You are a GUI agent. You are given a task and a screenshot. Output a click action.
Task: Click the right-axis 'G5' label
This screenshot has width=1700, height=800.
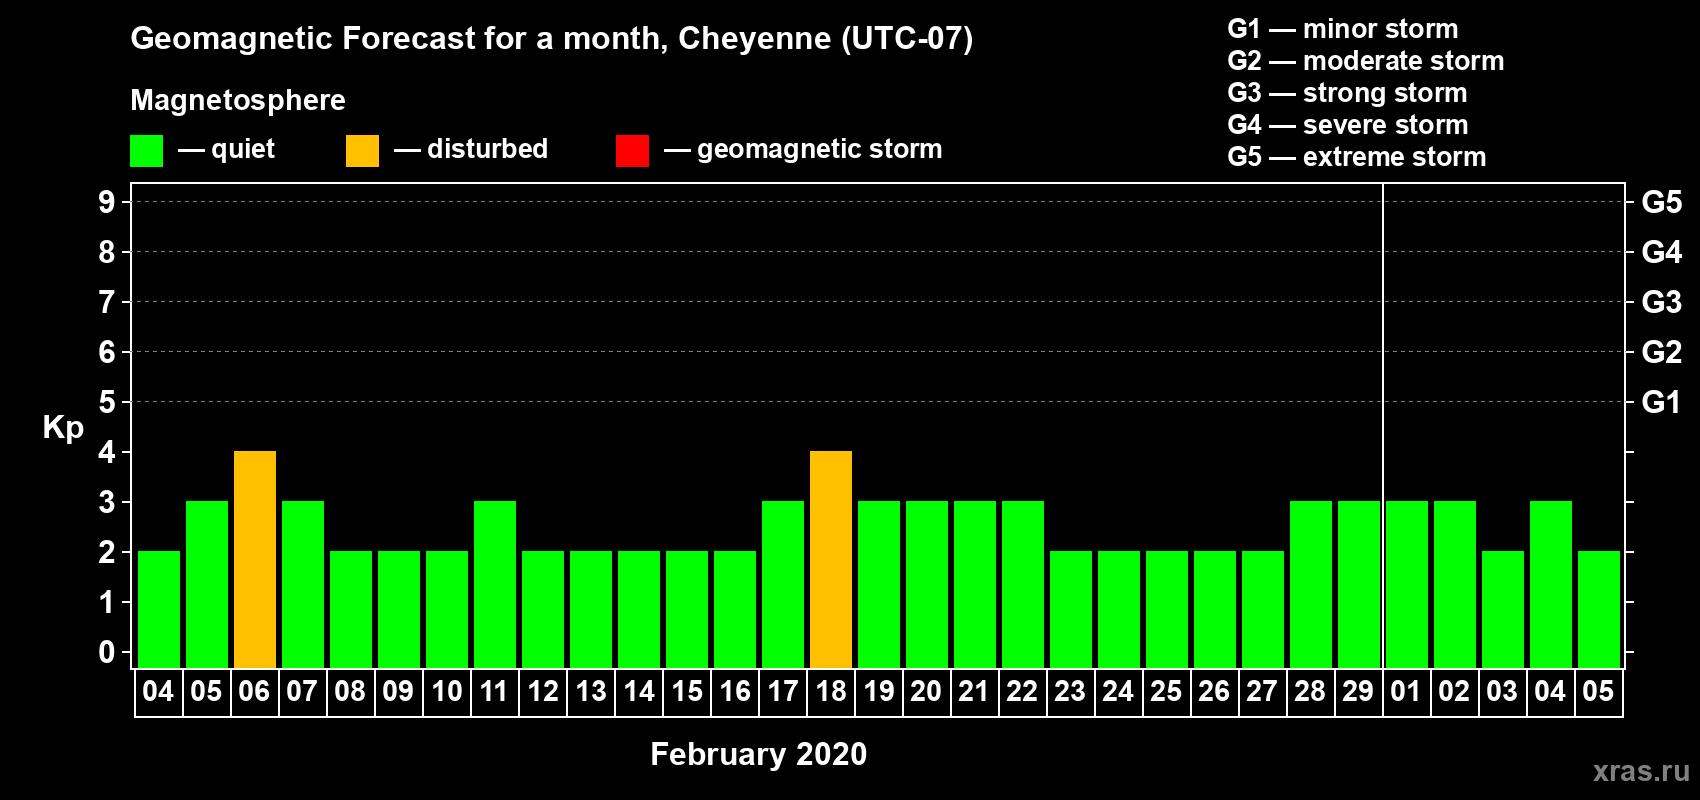(1662, 202)
